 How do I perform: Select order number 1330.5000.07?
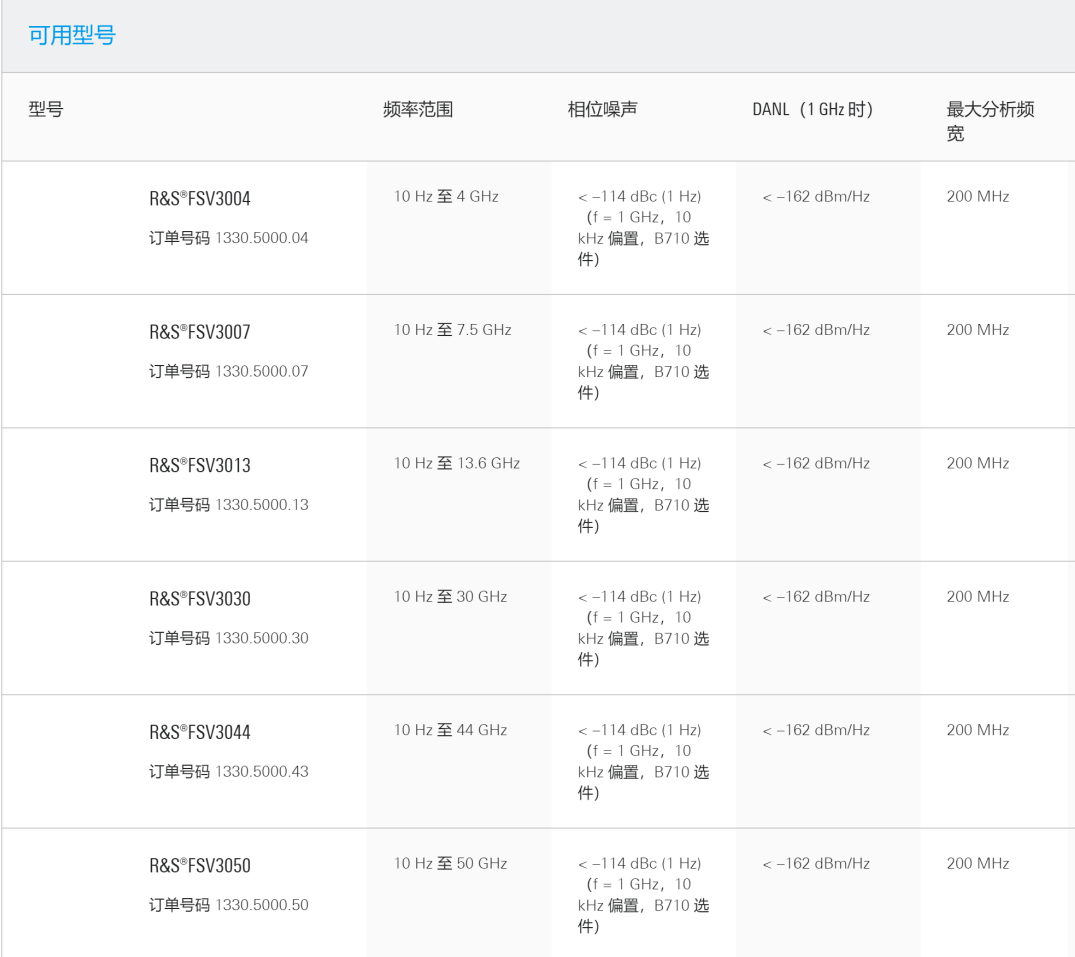click(262, 372)
